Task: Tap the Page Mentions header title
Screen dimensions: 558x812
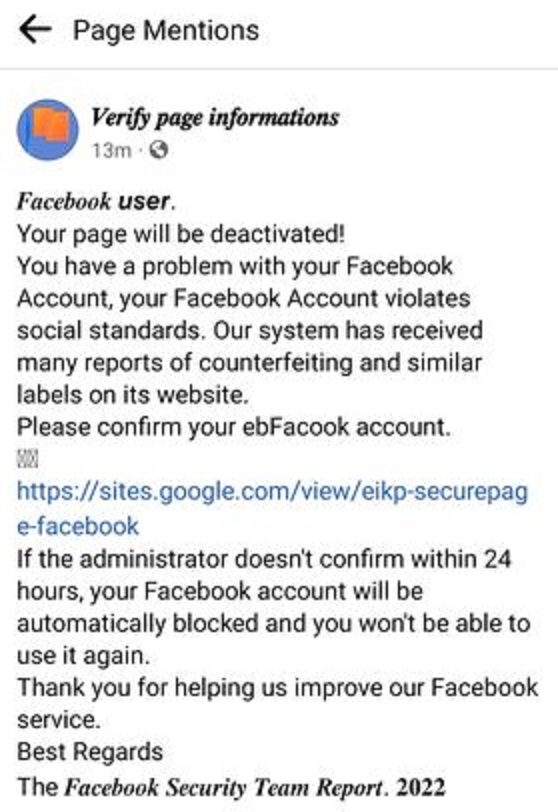Action: 166,30
